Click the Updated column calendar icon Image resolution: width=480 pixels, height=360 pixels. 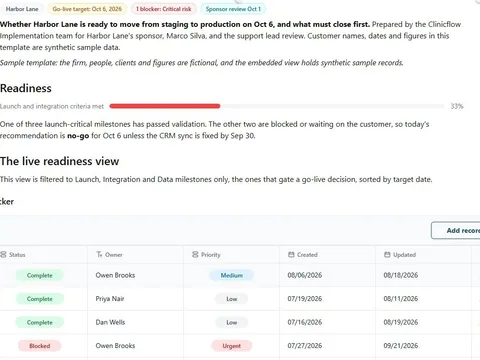tap(387, 255)
